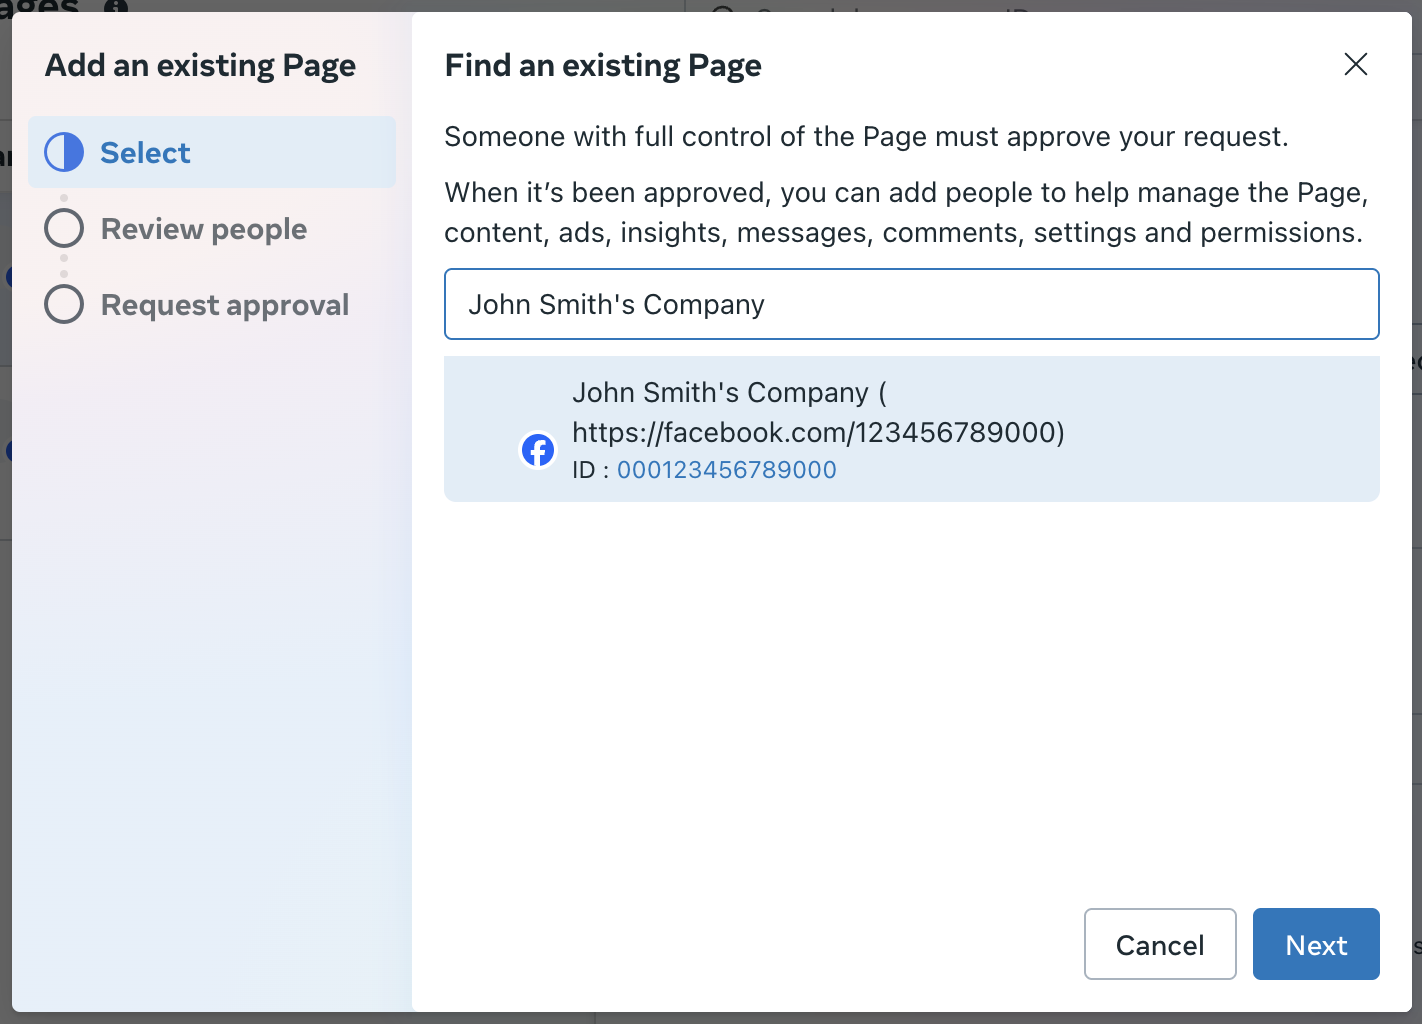Jump to the Request approval step label
Viewport: 1422px width, 1024px height.
(225, 305)
